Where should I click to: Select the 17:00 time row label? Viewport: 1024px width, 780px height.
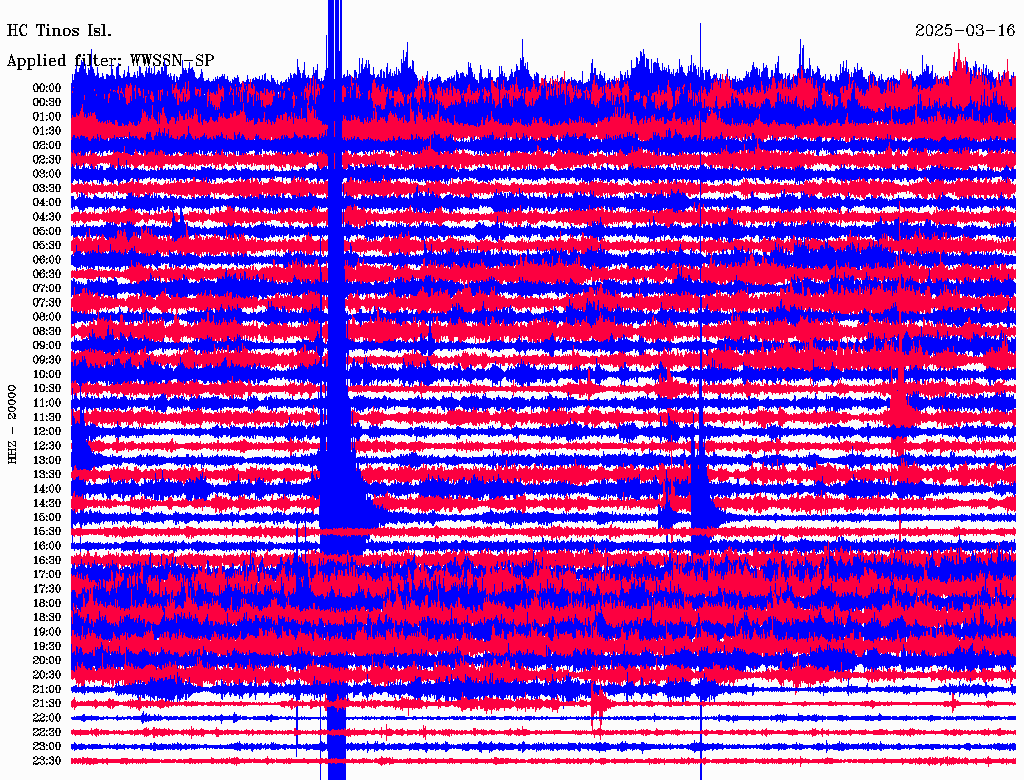(47, 575)
